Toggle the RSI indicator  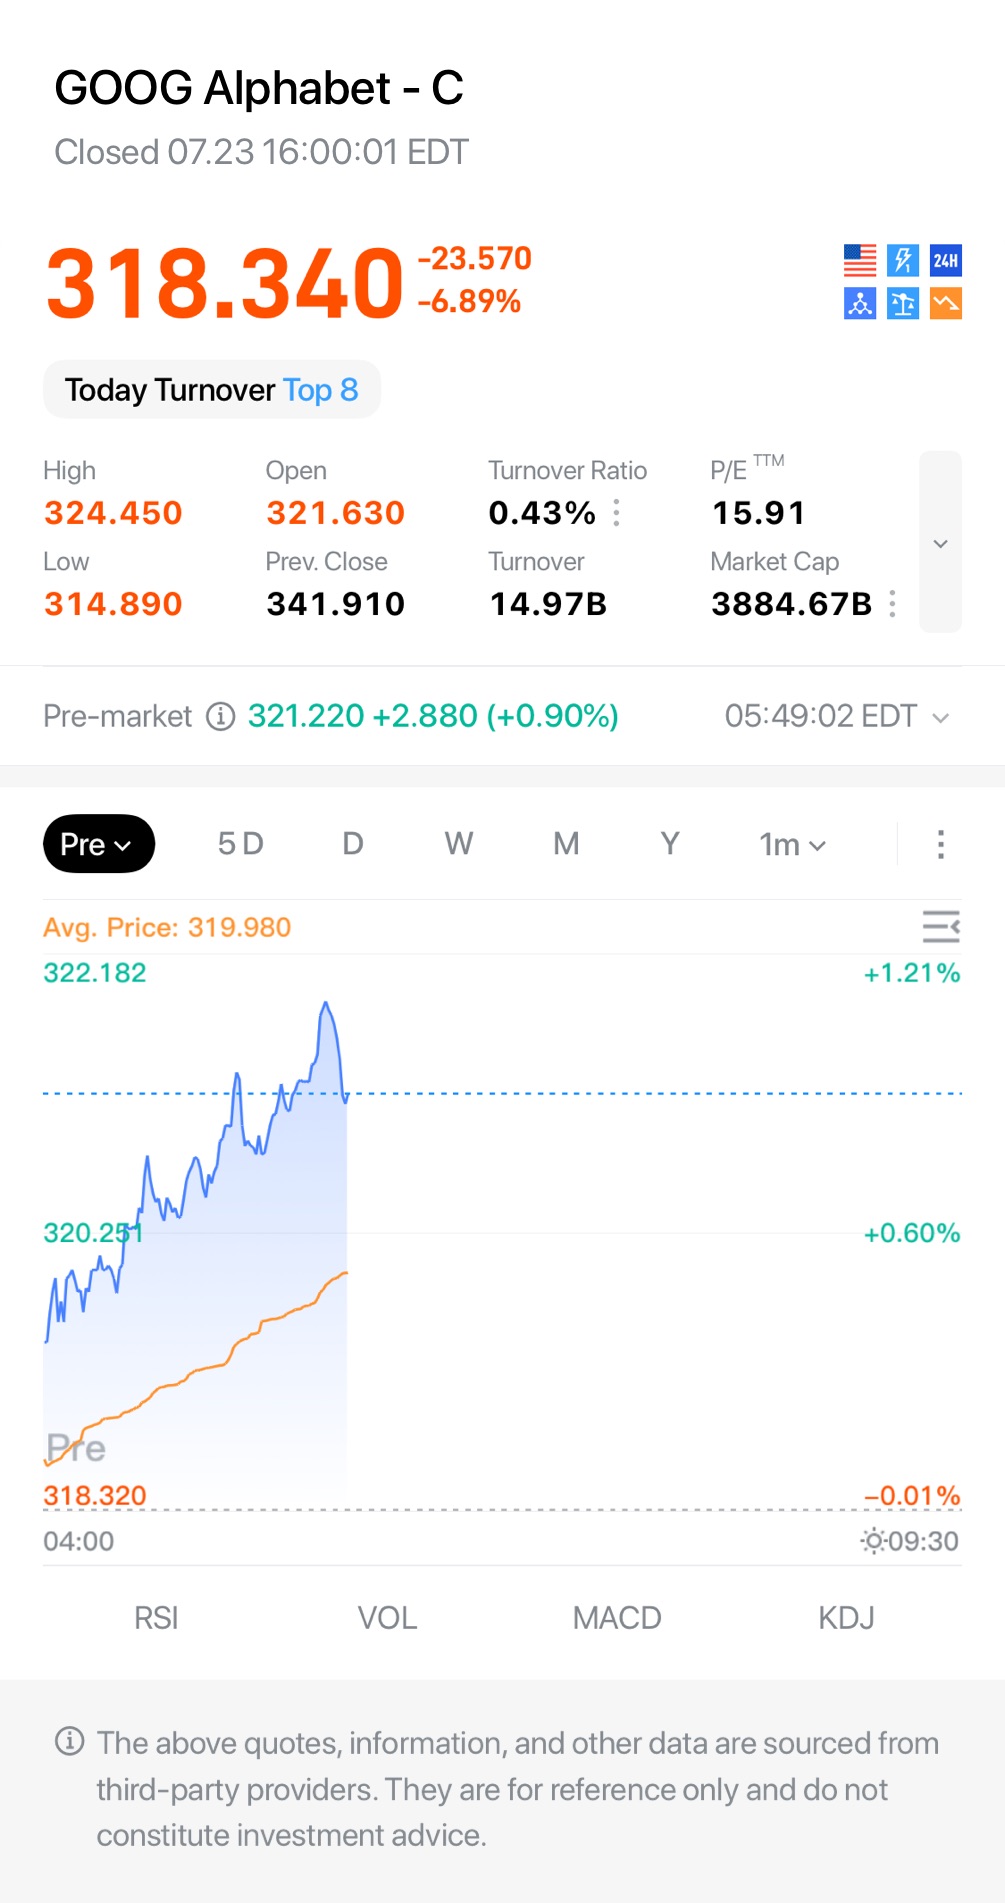[x=156, y=1618]
